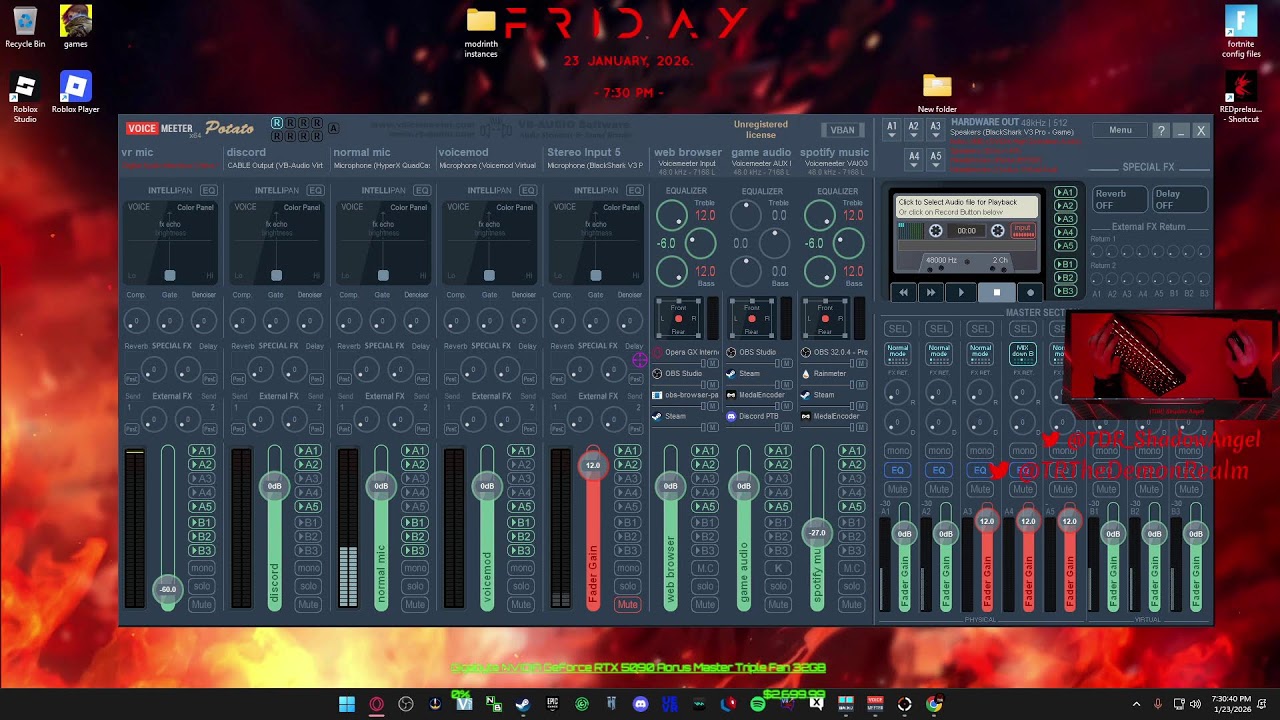1280x720 pixels.
Task: Click the EQ icon on normal mic strip
Action: tap(422, 190)
